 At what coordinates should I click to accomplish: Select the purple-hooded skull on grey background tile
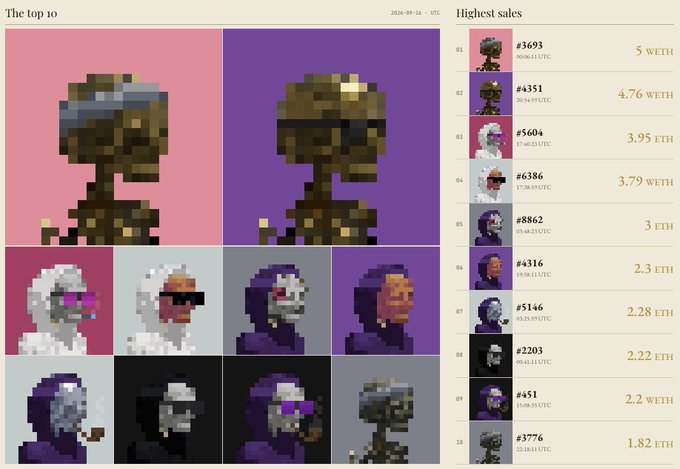tap(277, 301)
